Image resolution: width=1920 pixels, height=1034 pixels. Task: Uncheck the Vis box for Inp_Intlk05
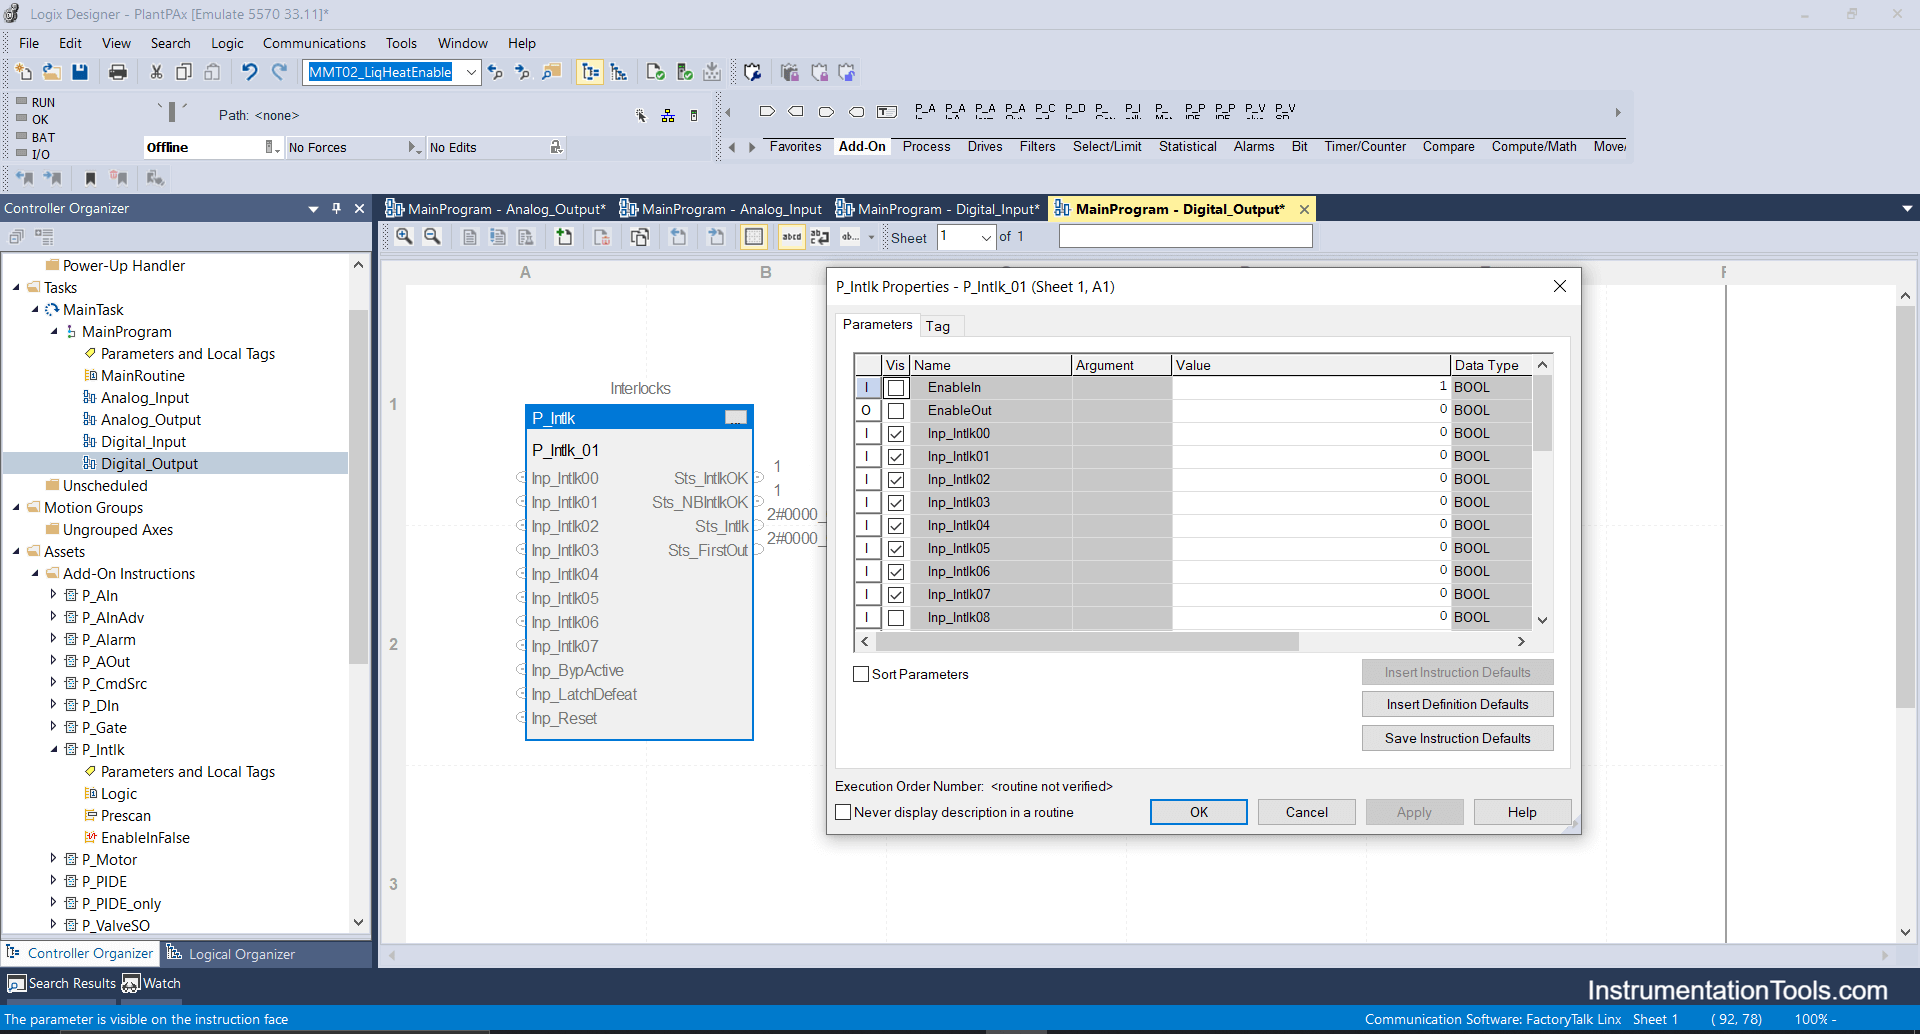896,549
